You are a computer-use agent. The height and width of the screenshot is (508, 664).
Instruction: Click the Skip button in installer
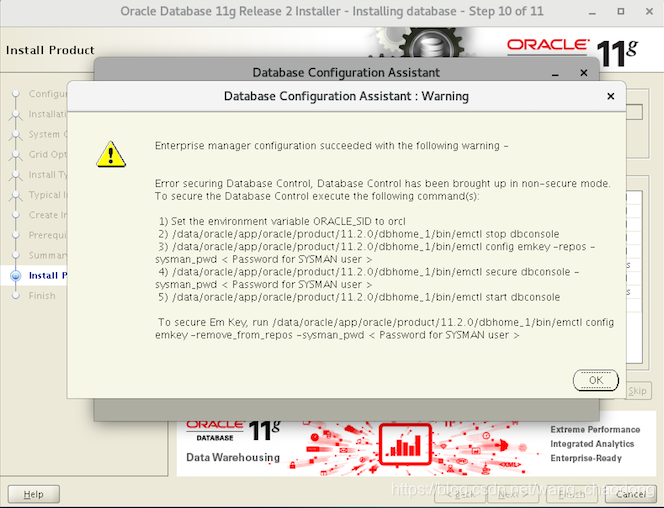click(x=637, y=391)
